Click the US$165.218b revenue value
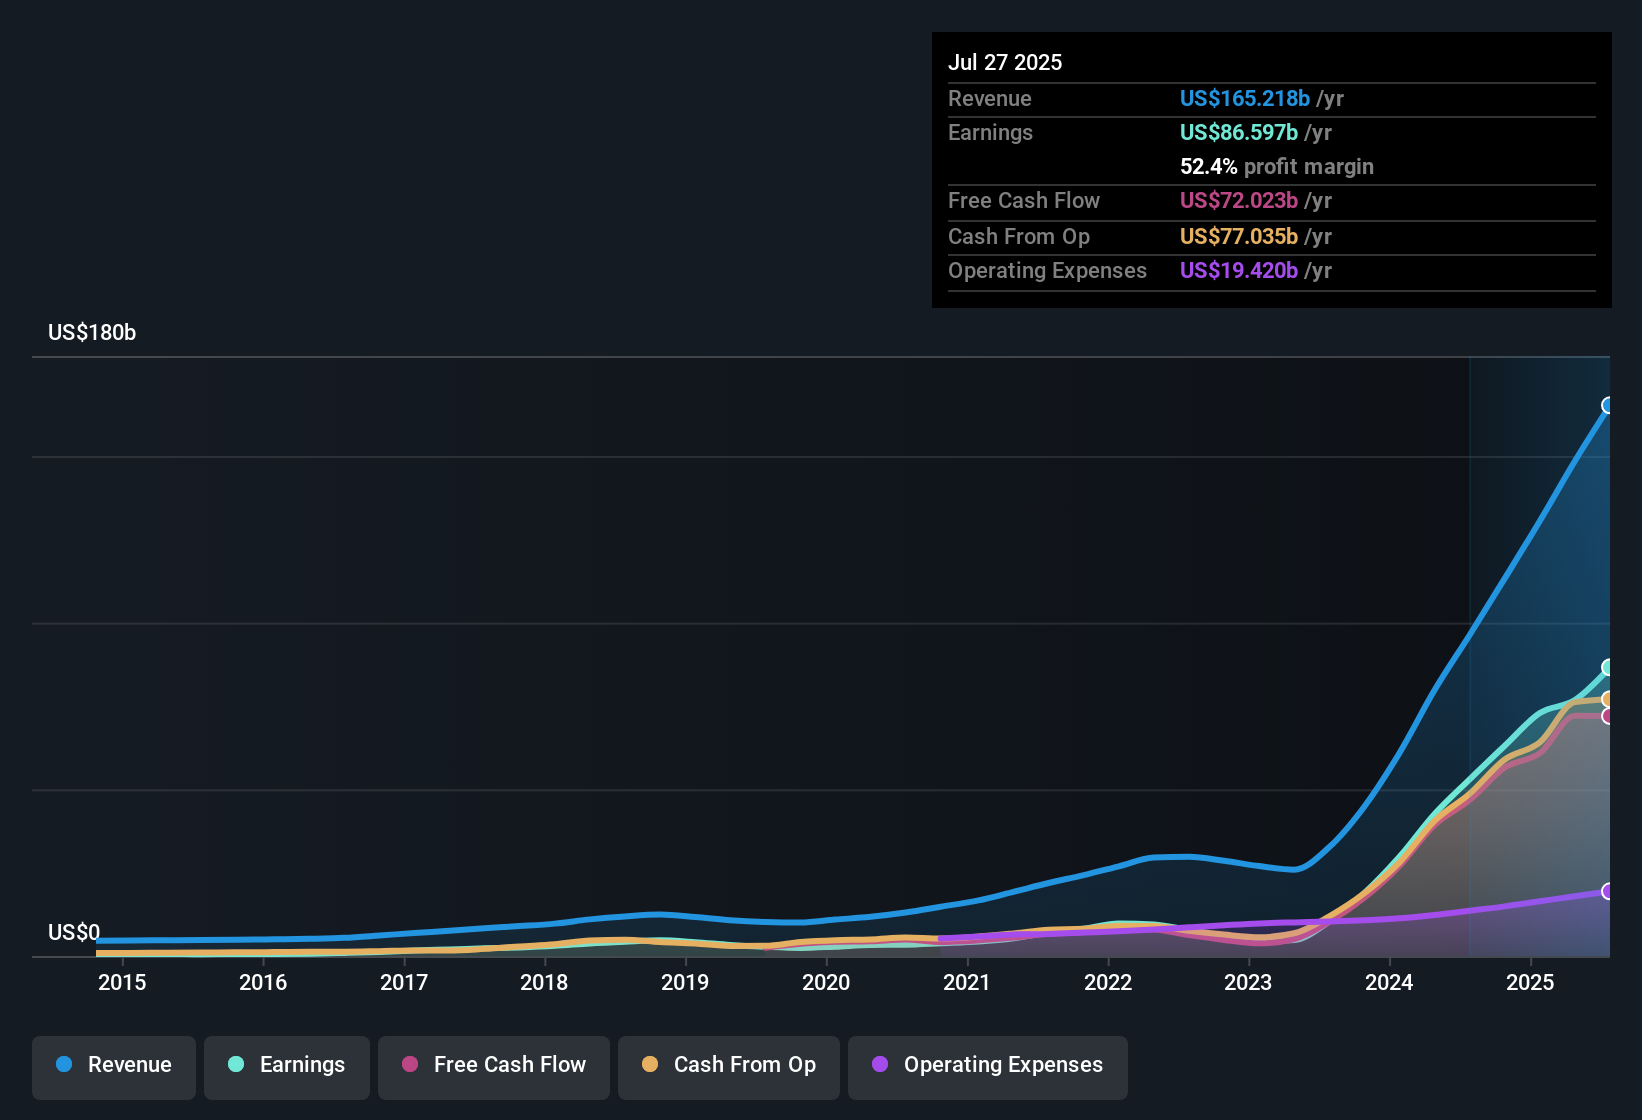The height and width of the screenshot is (1120, 1642). pos(1245,98)
